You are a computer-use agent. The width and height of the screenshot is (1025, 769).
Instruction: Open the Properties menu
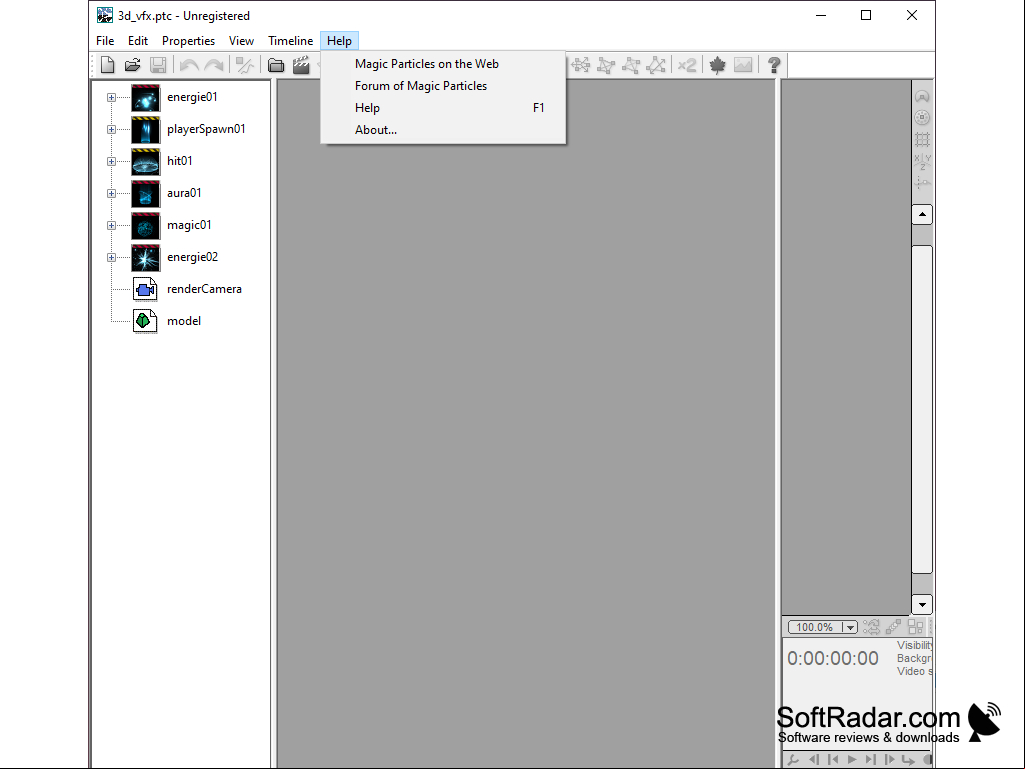tap(188, 41)
